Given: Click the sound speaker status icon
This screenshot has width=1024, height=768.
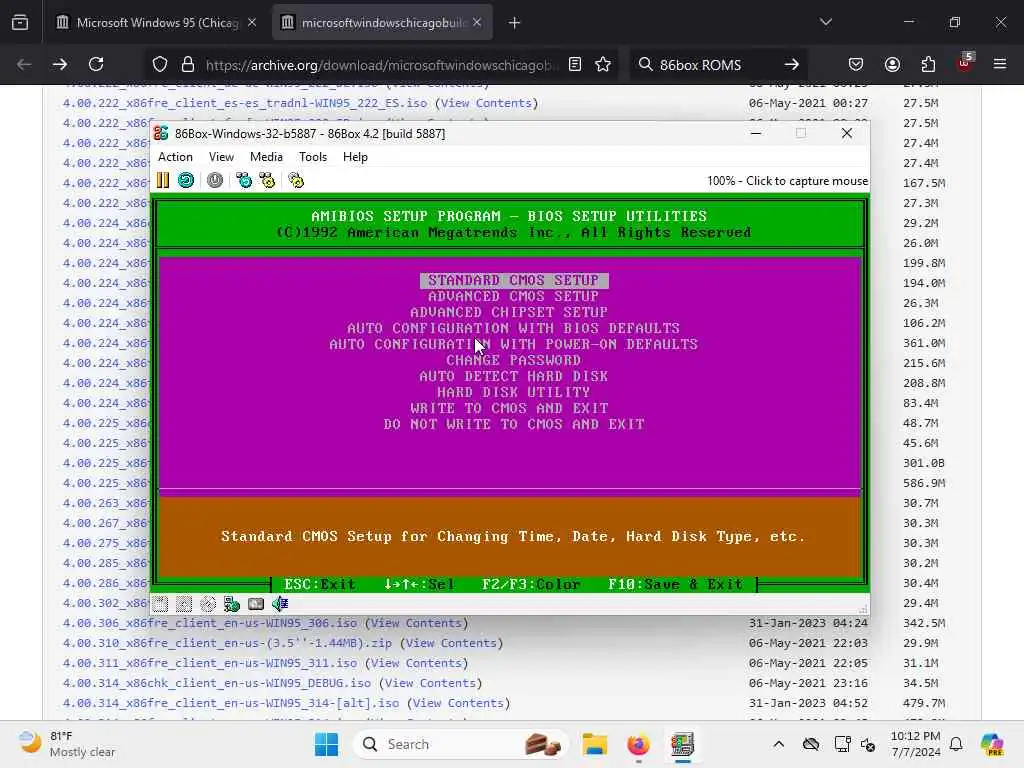Looking at the screenshot, I should [x=280, y=604].
